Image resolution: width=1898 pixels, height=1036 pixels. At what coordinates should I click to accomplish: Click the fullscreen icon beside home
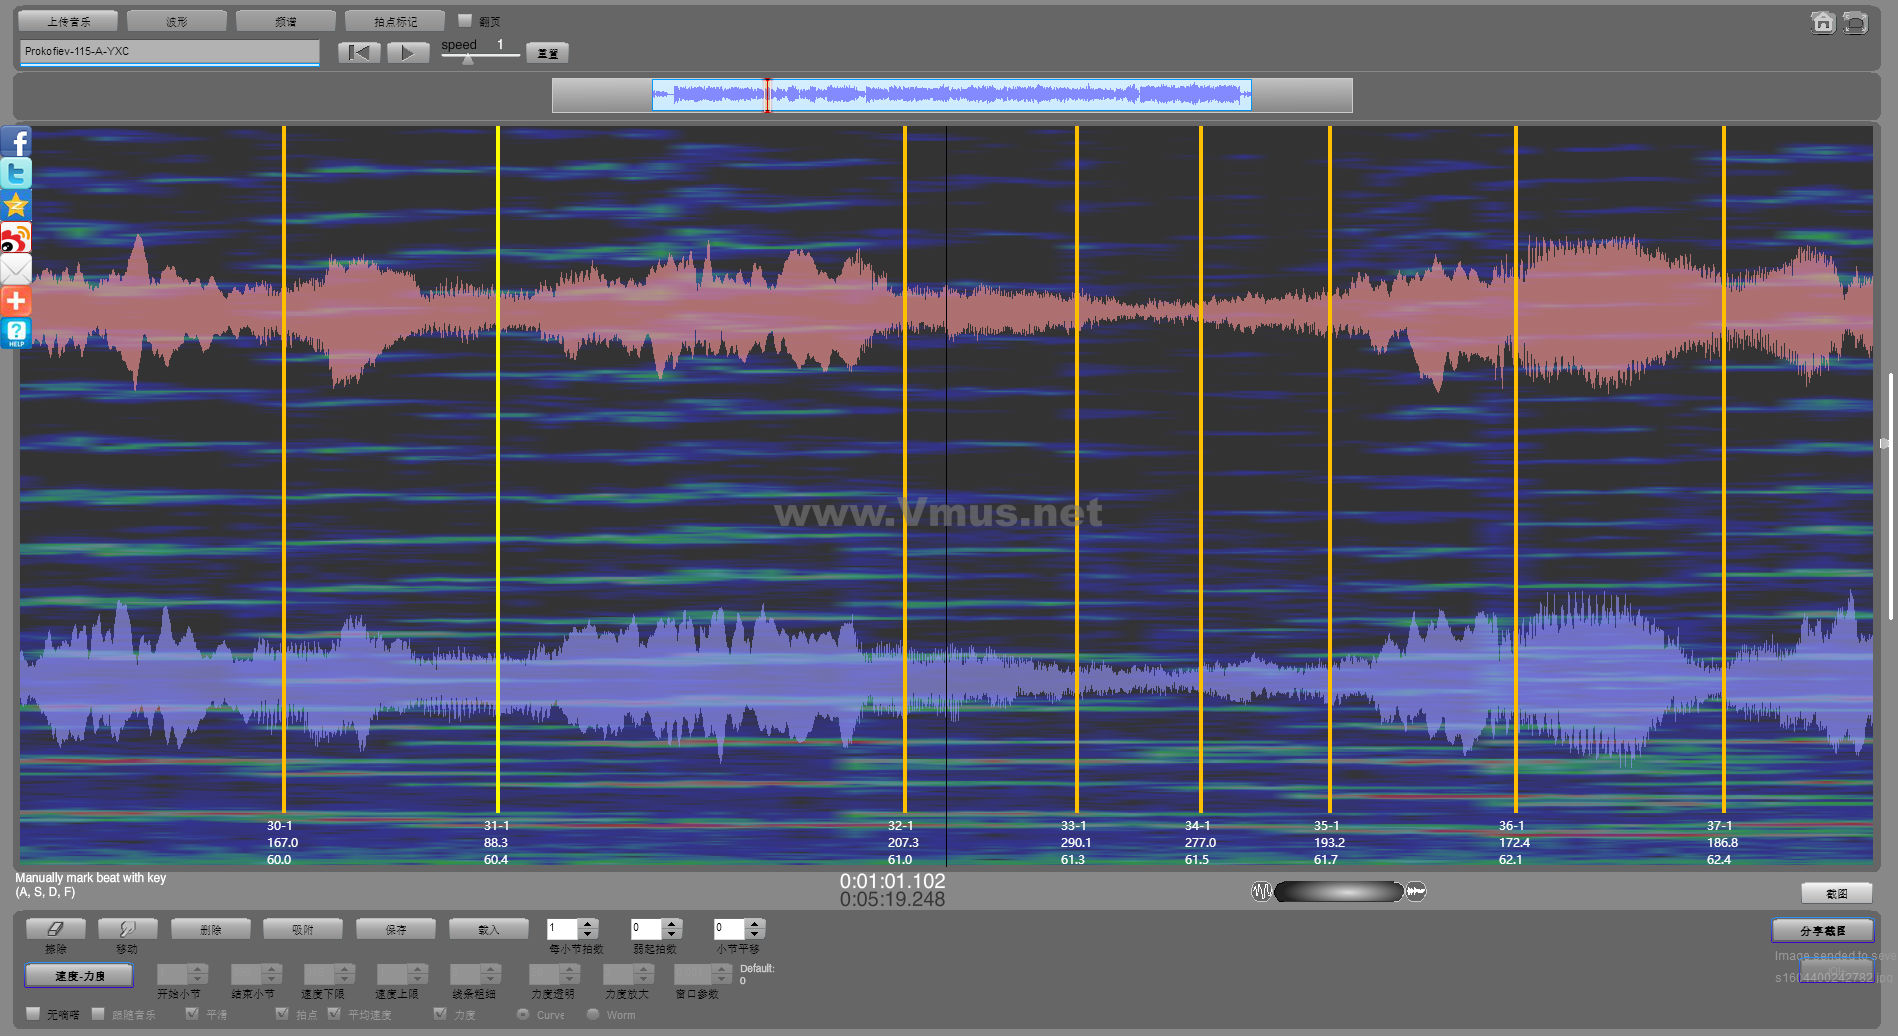click(1855, 22)
